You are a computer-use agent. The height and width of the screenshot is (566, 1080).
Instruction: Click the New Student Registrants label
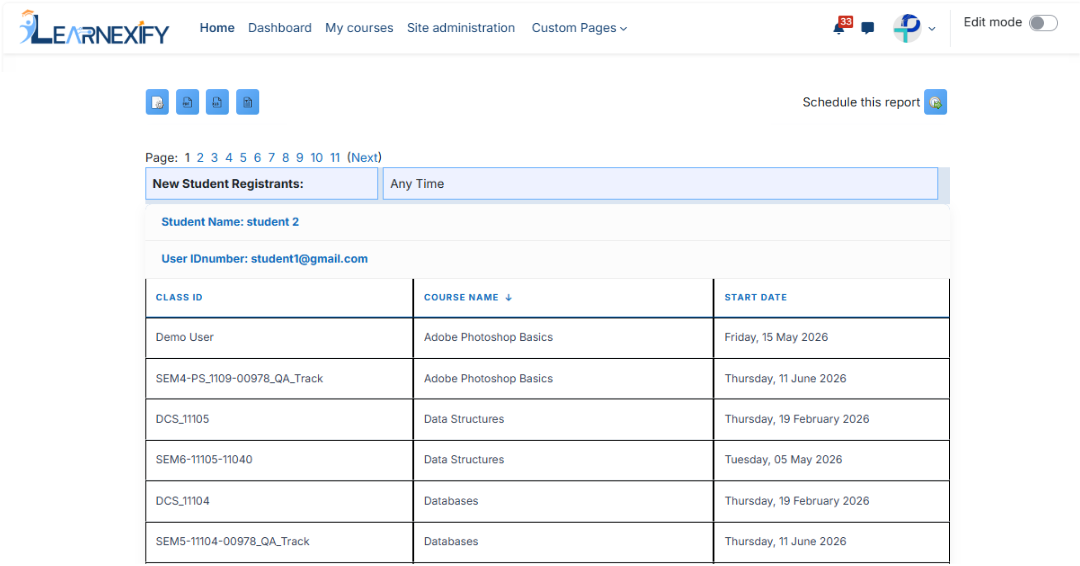point(228,184)
